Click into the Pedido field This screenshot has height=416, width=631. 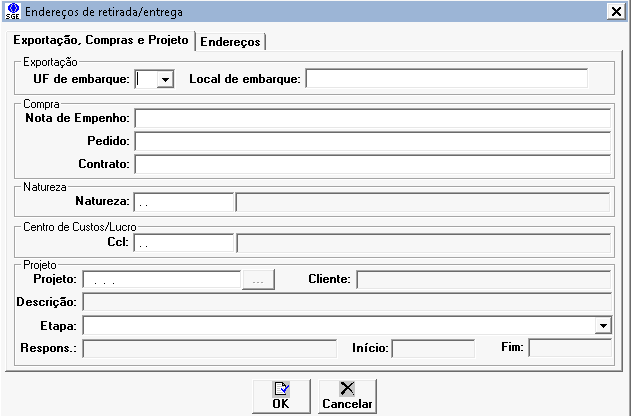pos(372,141)
